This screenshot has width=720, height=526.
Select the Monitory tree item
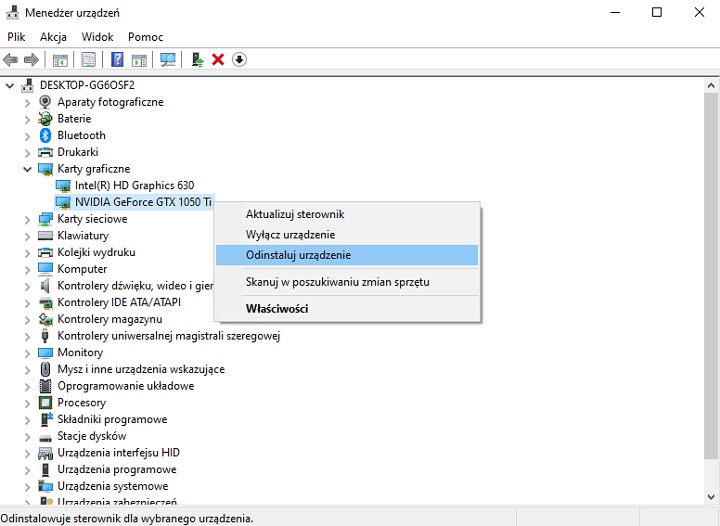click(80, 353)
